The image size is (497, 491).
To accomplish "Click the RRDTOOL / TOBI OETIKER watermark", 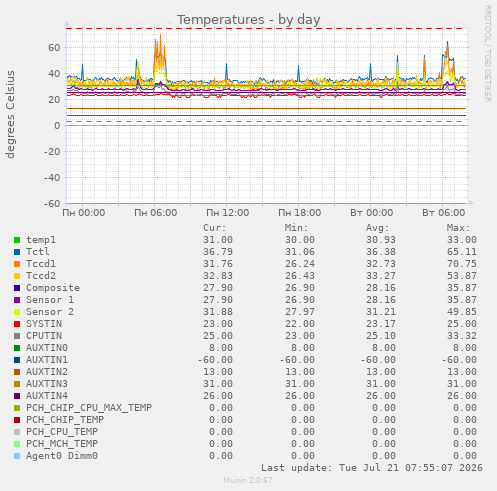I will (487, 54).
